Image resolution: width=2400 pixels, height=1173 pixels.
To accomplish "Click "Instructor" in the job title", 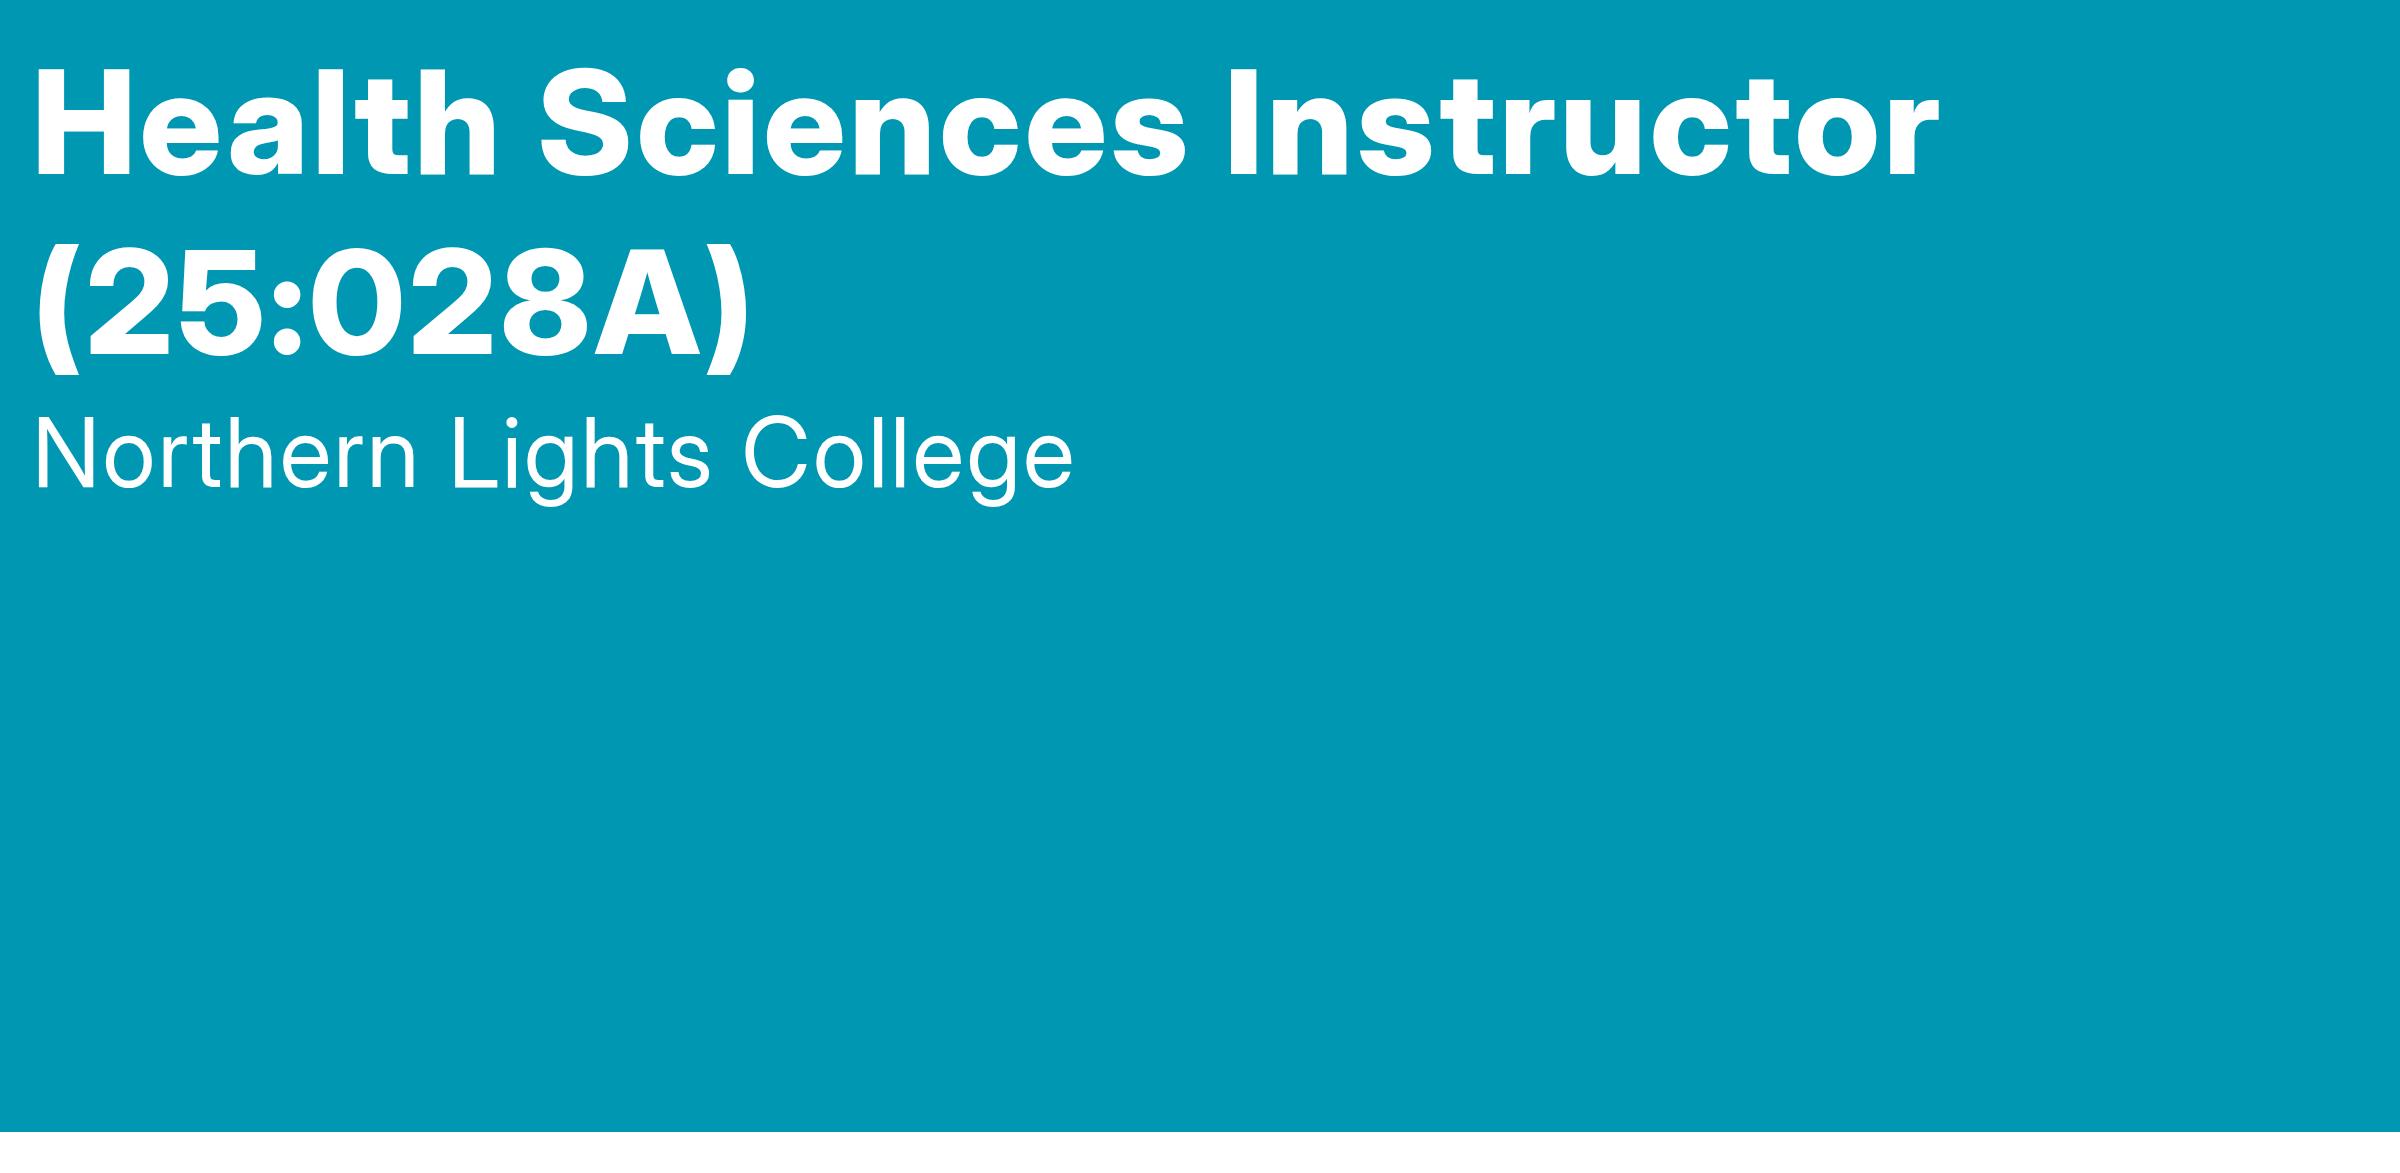I will click(x=1582, y=127).
